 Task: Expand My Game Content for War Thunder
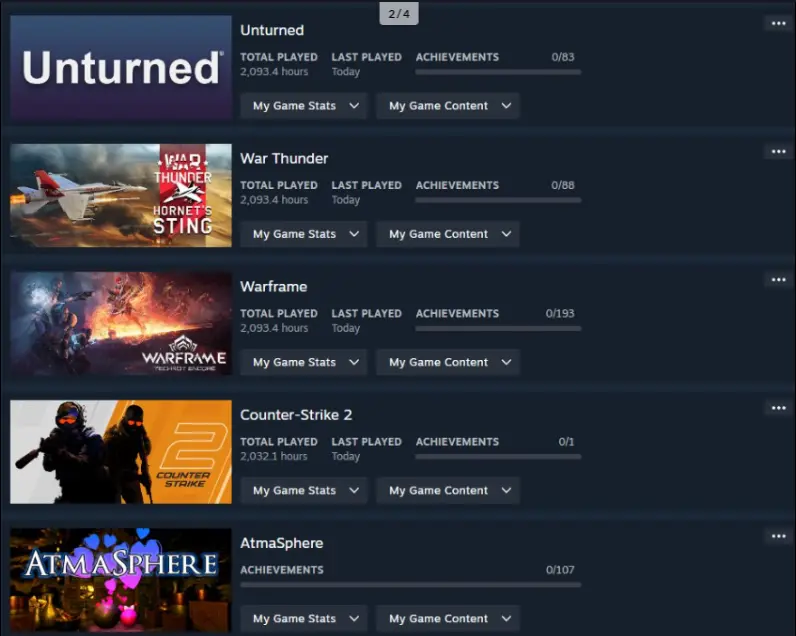point(448,234)
